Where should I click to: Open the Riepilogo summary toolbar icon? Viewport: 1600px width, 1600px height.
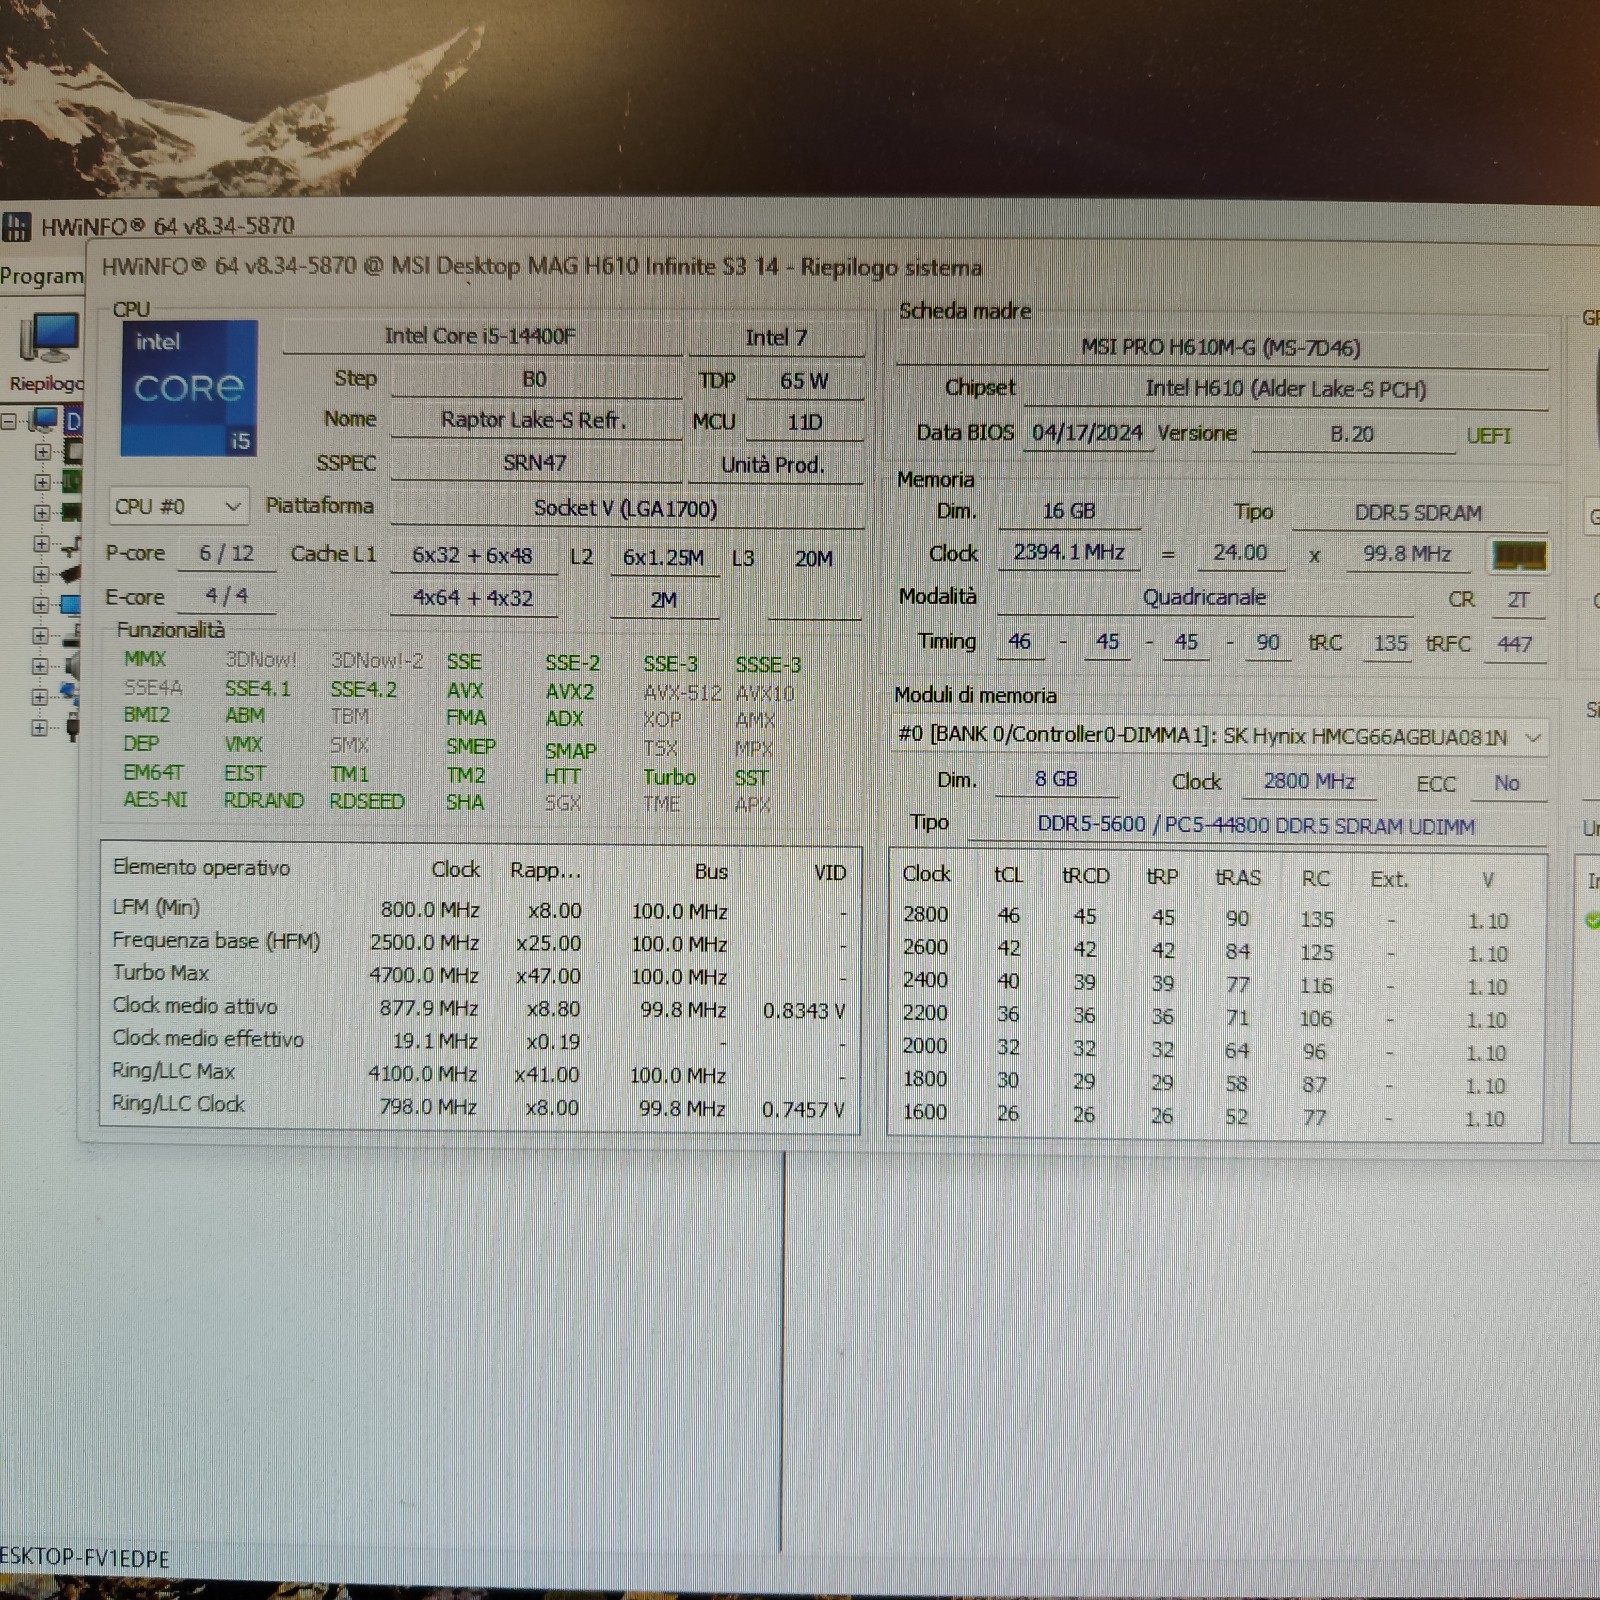tap(47, 351)
